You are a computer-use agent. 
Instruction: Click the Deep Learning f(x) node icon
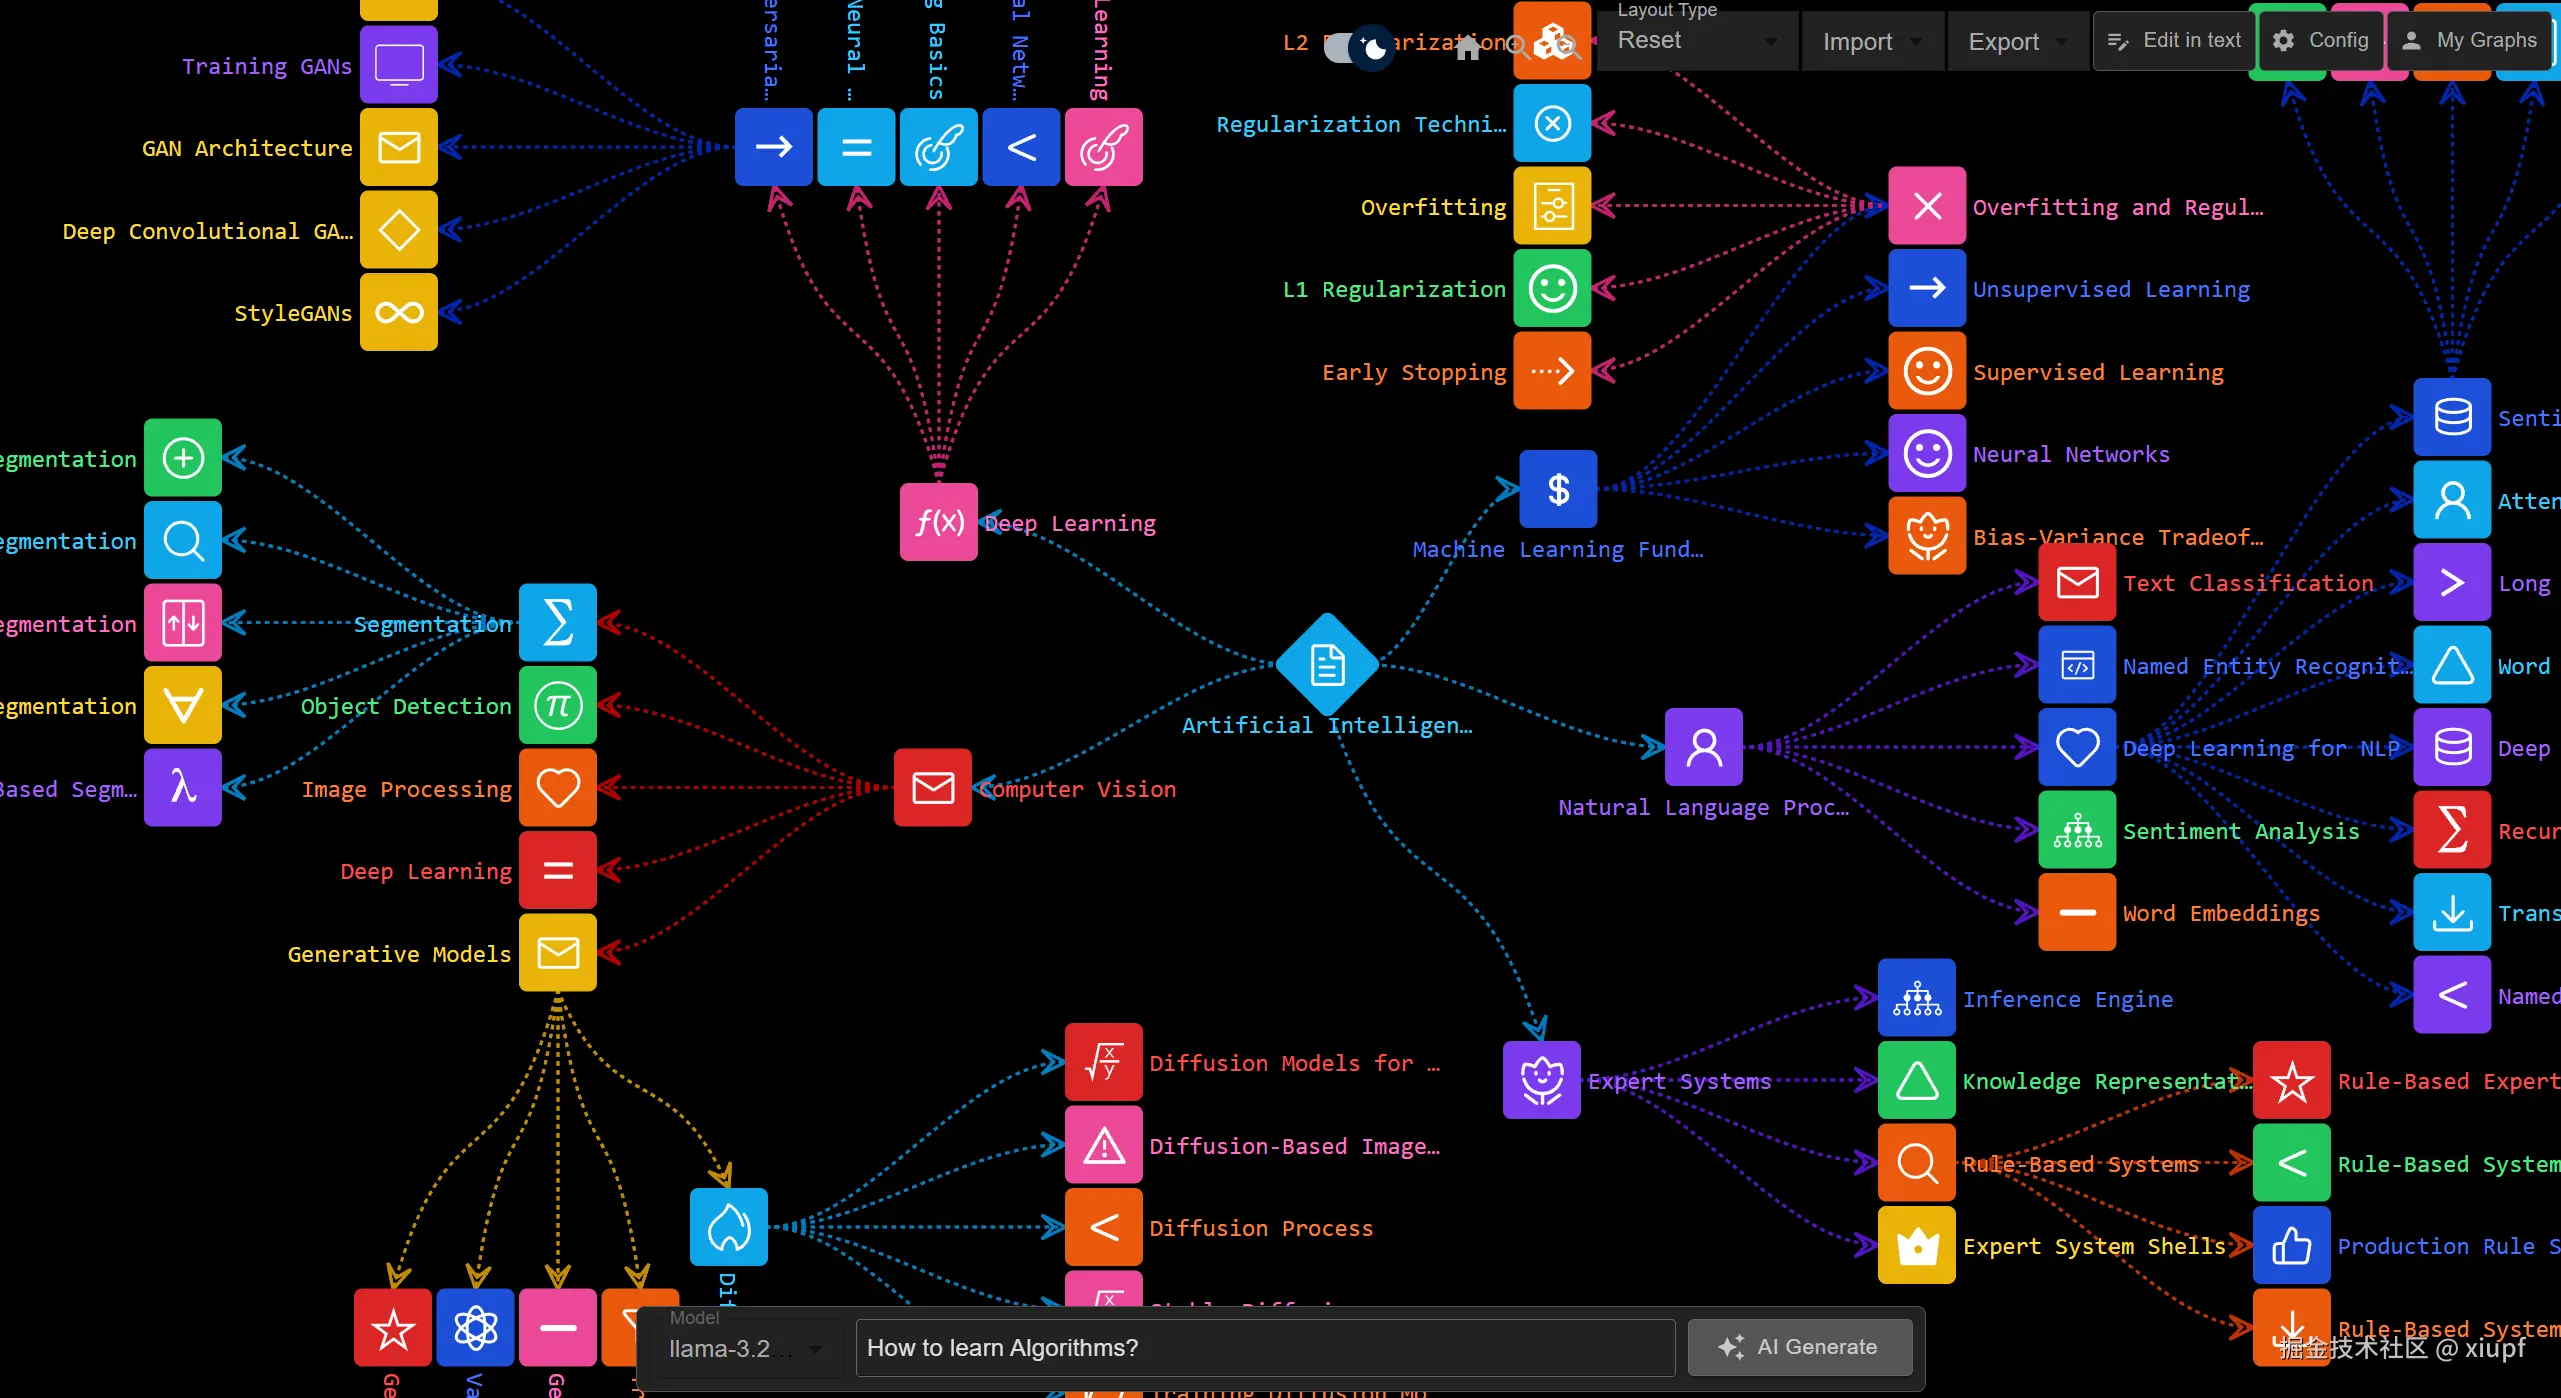pyautogui.click(x=938, y=522)
